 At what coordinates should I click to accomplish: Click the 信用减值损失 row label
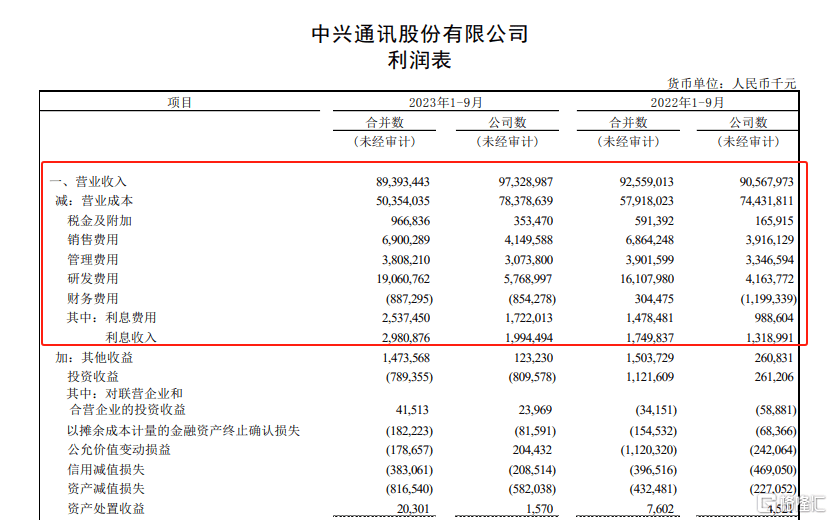pos(106,470)
